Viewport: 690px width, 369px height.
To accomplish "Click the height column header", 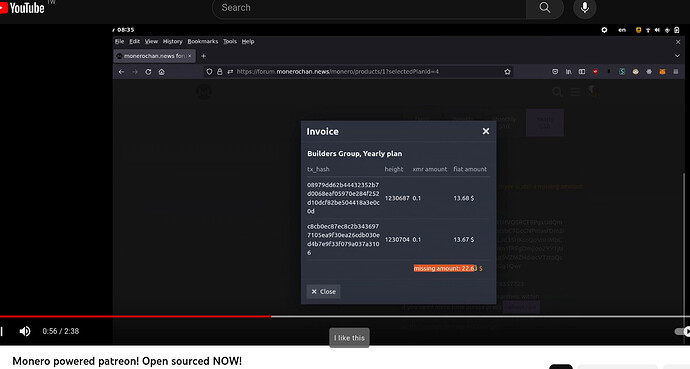I will tap(394, 169).
